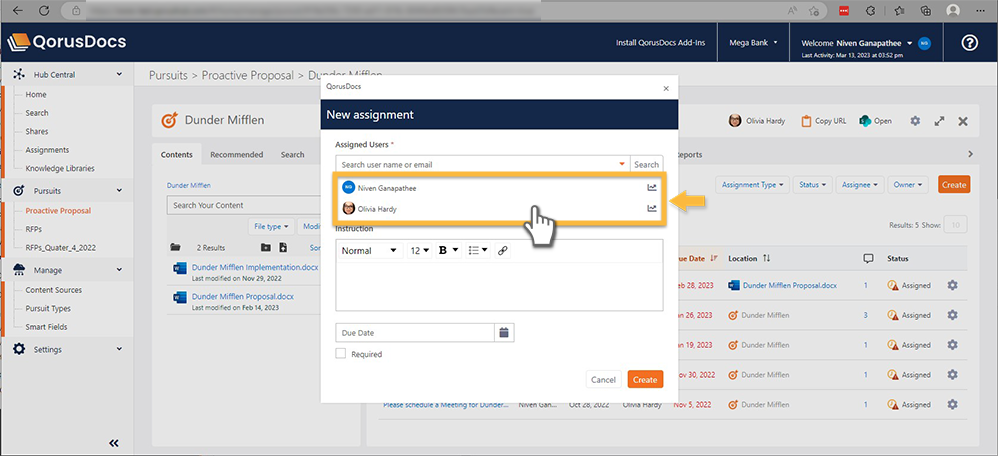The image size is (1000, 456).
Task: Click the comments column speech bubble icon
Action: tap(867, 258)
